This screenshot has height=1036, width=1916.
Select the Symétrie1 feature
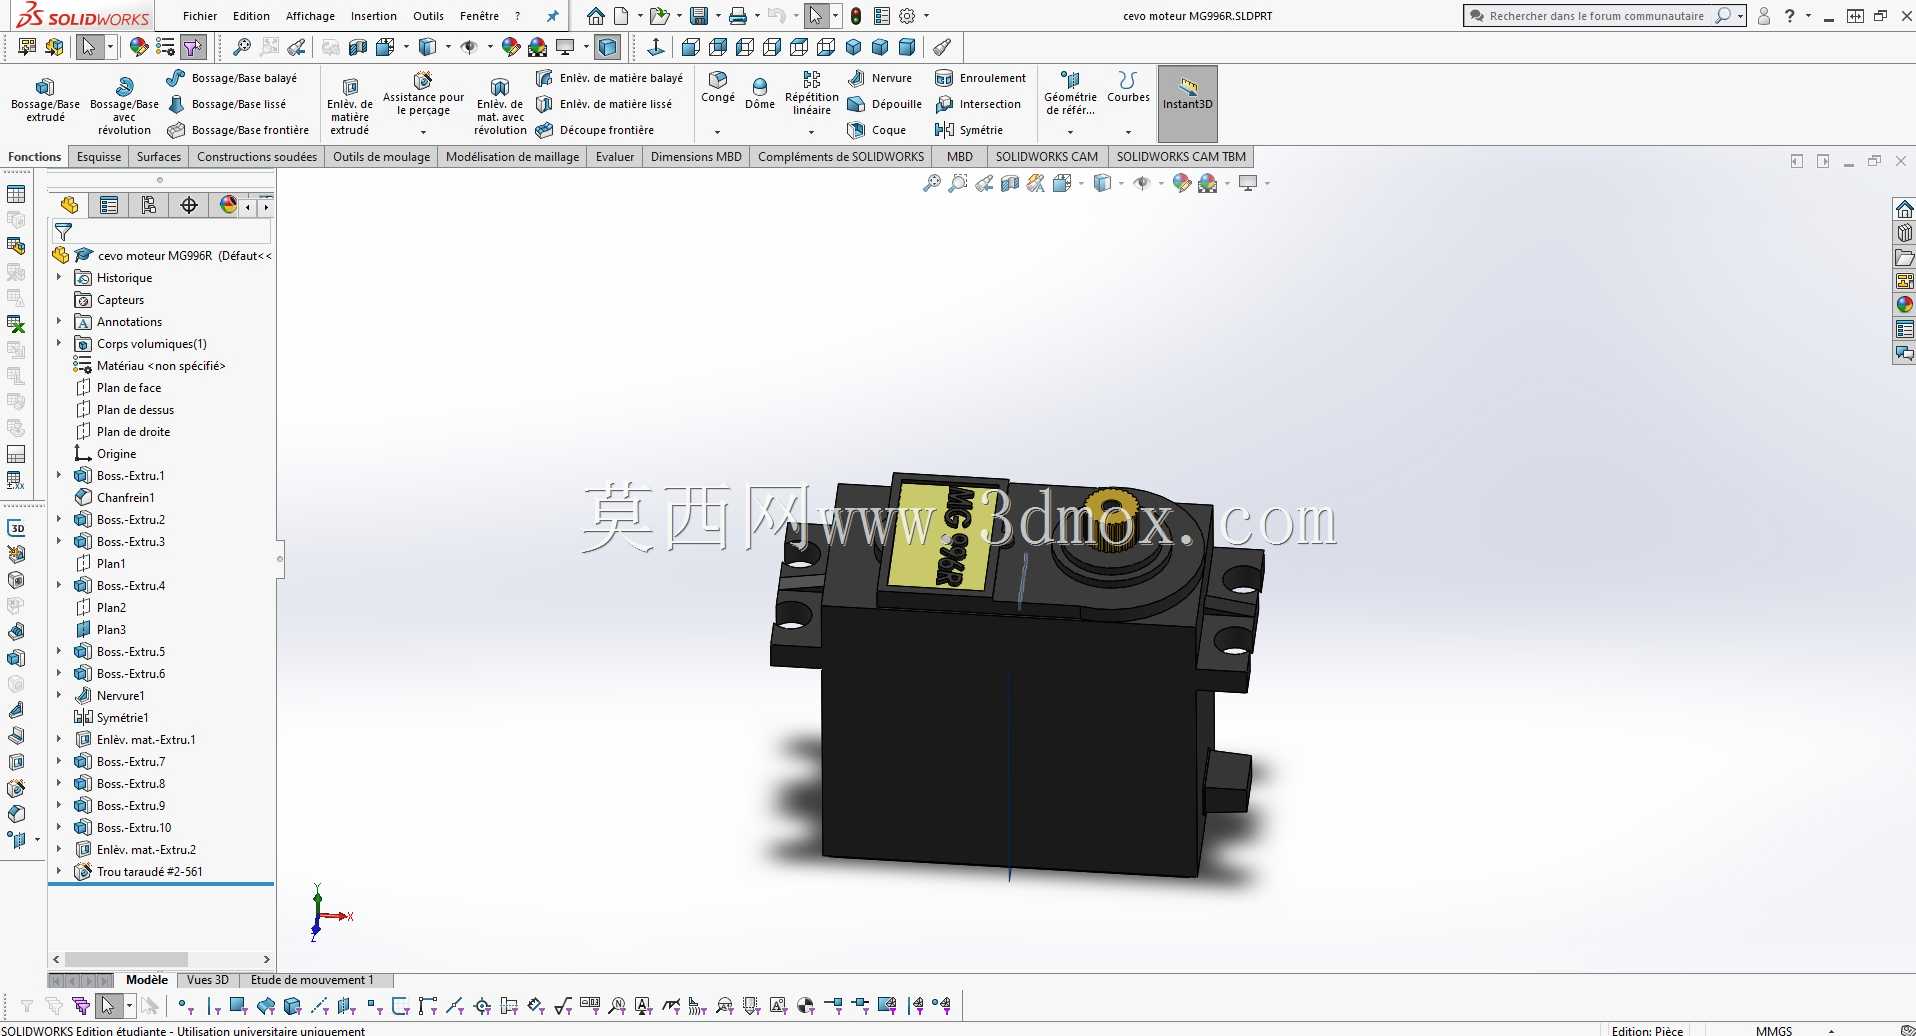123,718
